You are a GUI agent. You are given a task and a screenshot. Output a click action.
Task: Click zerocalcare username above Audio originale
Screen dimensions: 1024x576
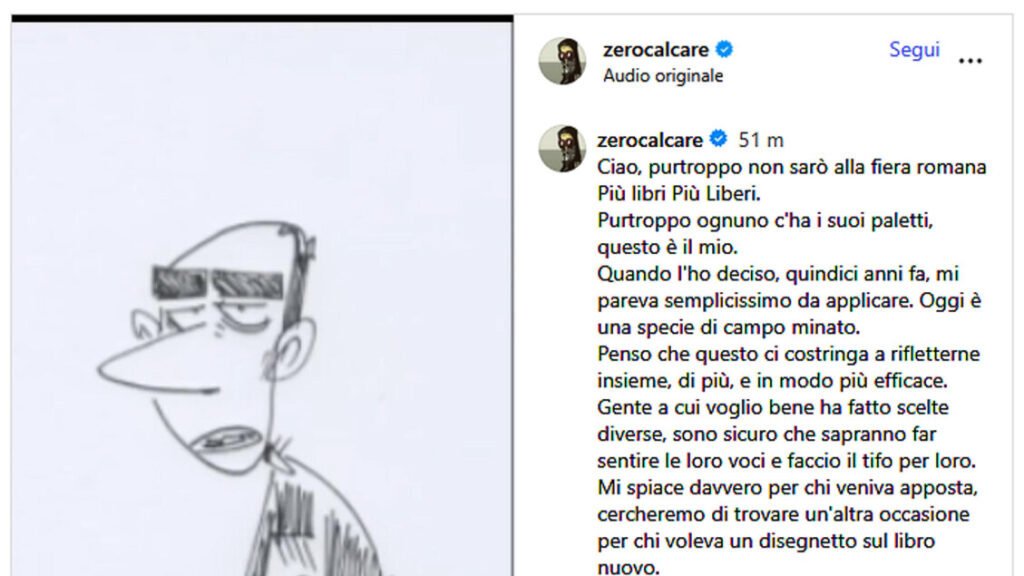point(656,50)
